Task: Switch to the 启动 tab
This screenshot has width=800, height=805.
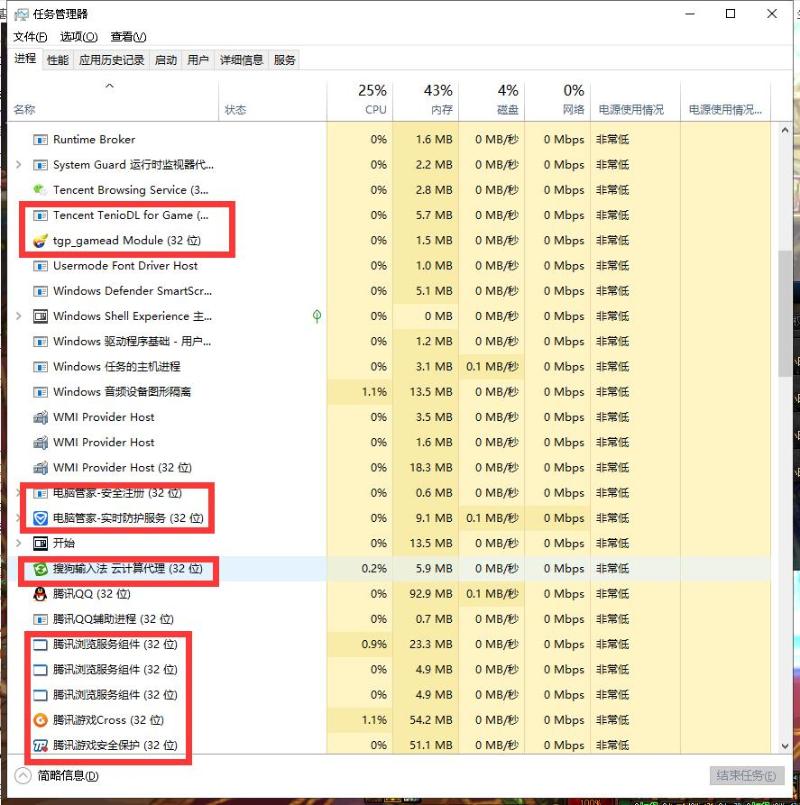Action: (x=165, y=60)
